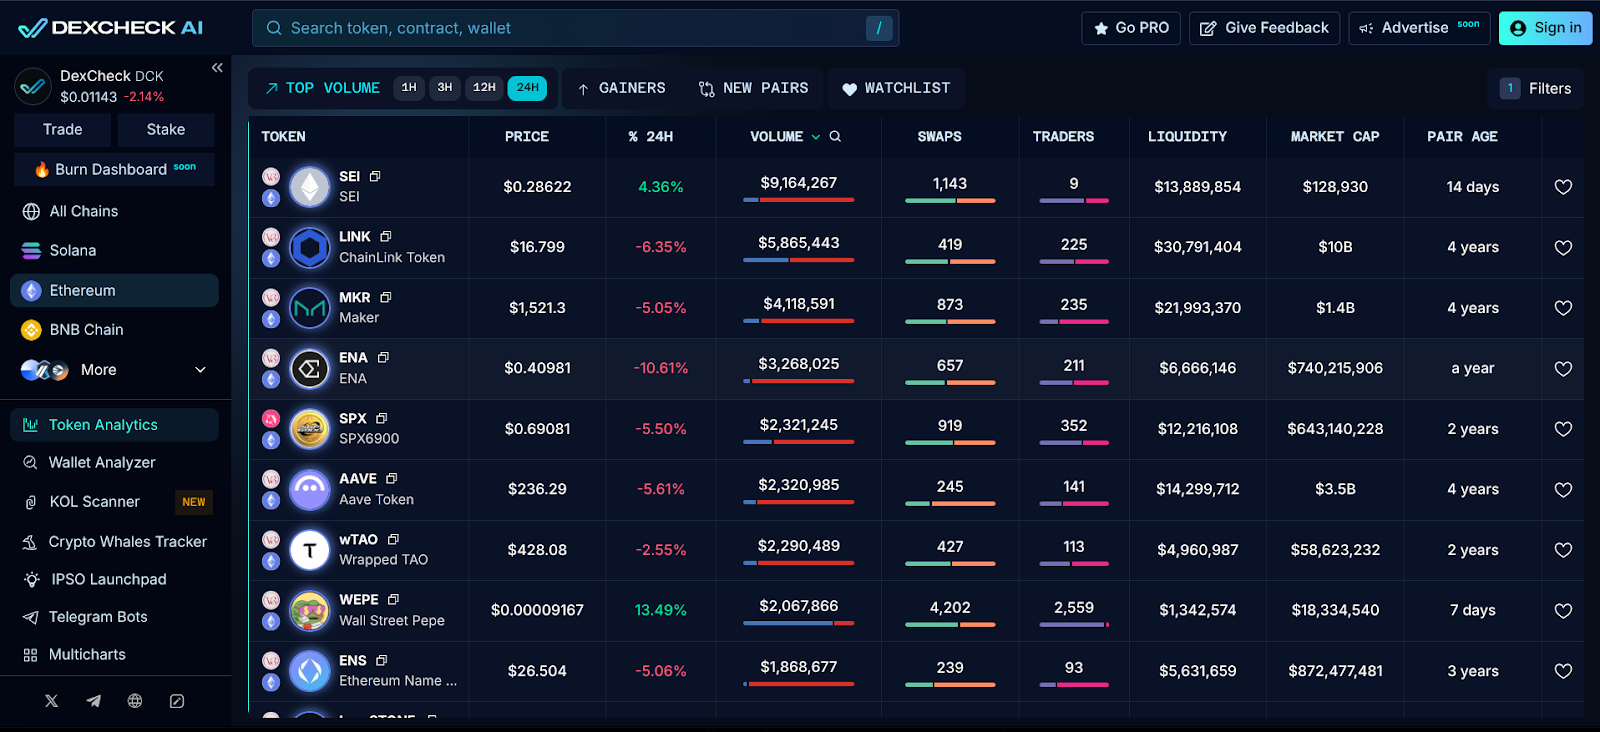The height and width of the screenshot is (732, 1600).
Task: Switch to the Watchlist tab
Action: click(x=896, y=88)
